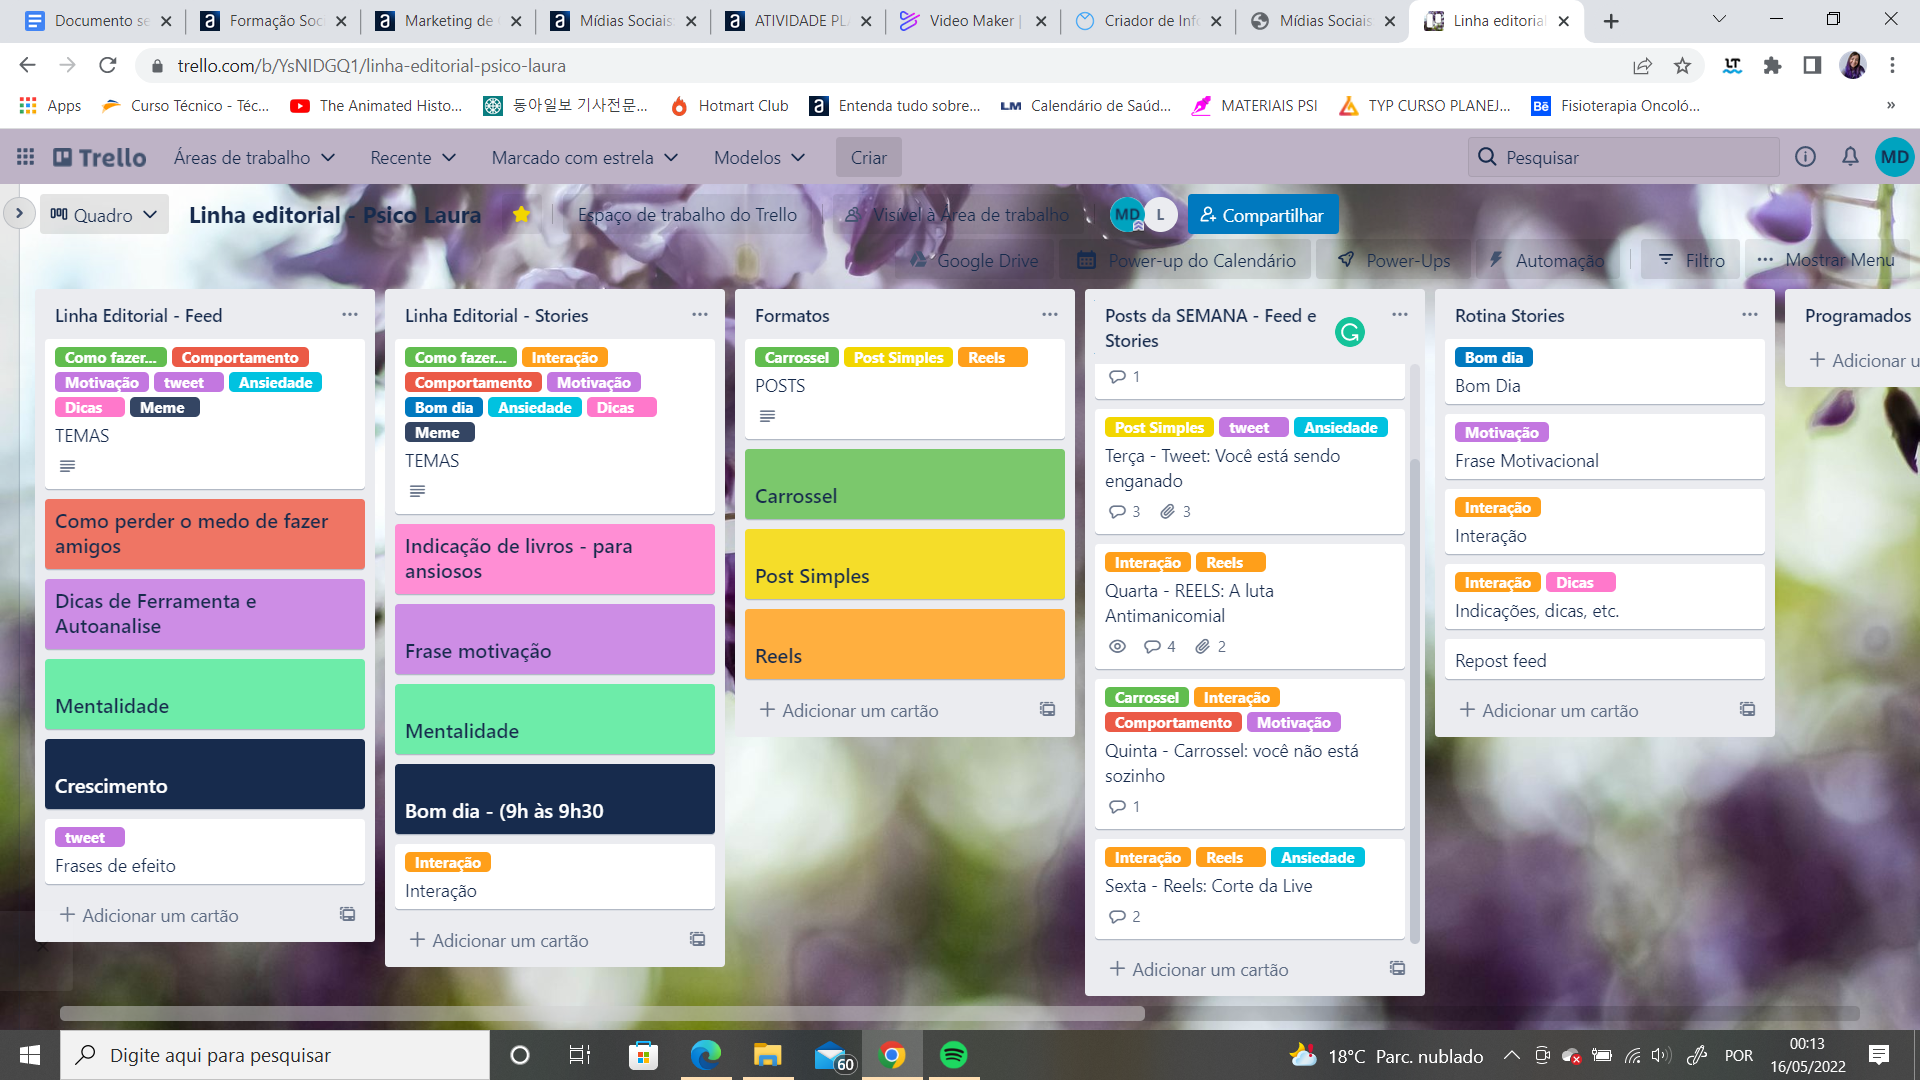1920x1080 pixels.
Task: Open the Mentalidade card in Feed list
Action: click(x=204, y=694)
